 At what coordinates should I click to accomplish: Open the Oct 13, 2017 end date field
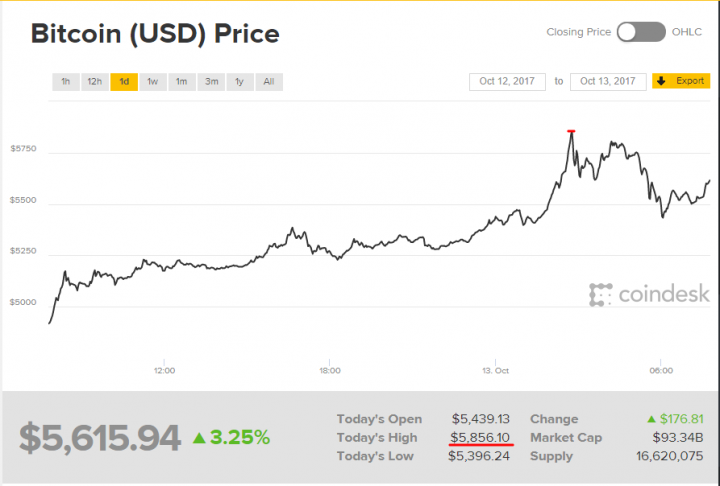608,81
